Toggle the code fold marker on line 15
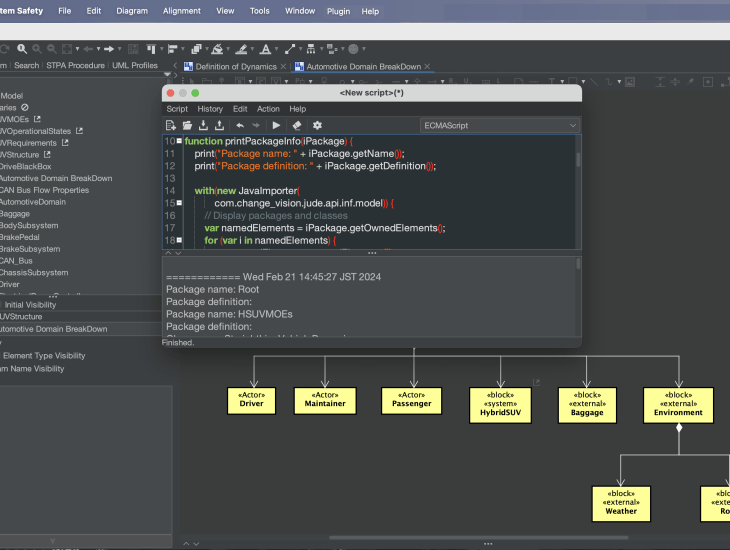Viewport: 730px width, 550px height. (179, 203)
